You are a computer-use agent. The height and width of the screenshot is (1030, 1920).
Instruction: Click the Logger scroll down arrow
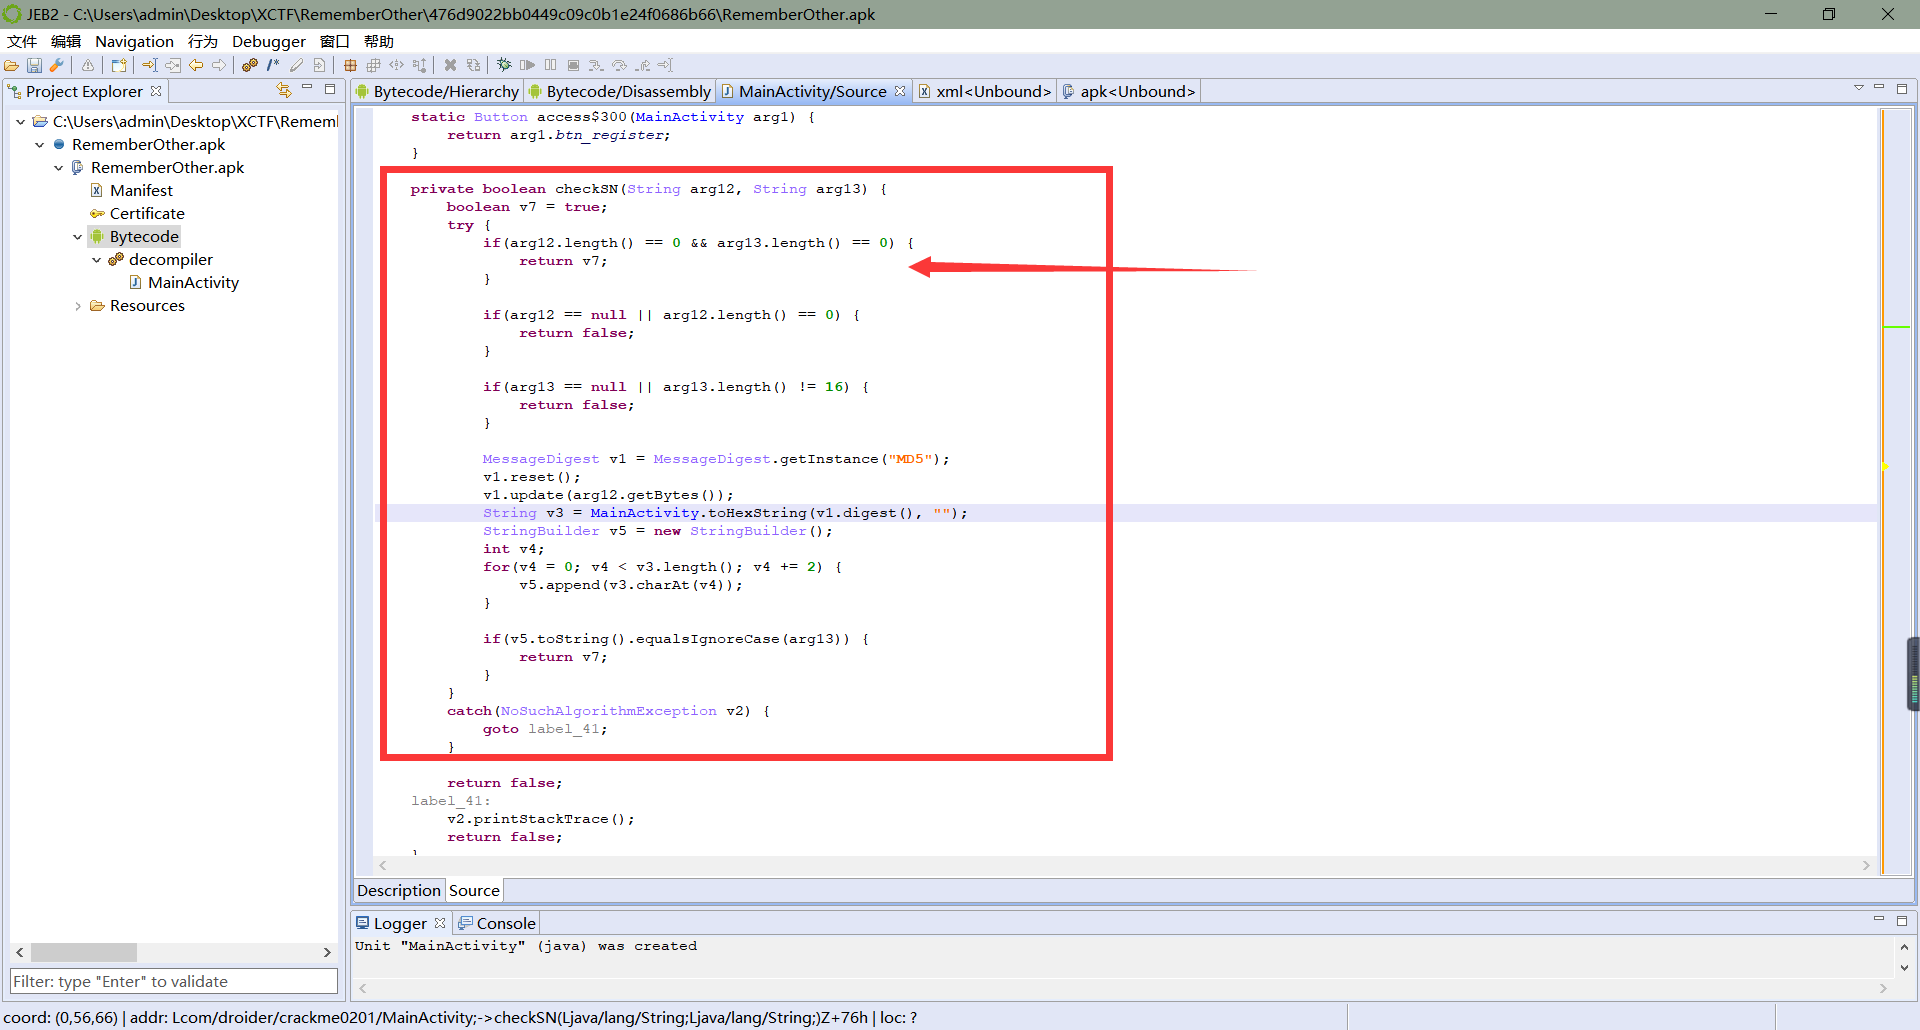[x=1904, y=967]
